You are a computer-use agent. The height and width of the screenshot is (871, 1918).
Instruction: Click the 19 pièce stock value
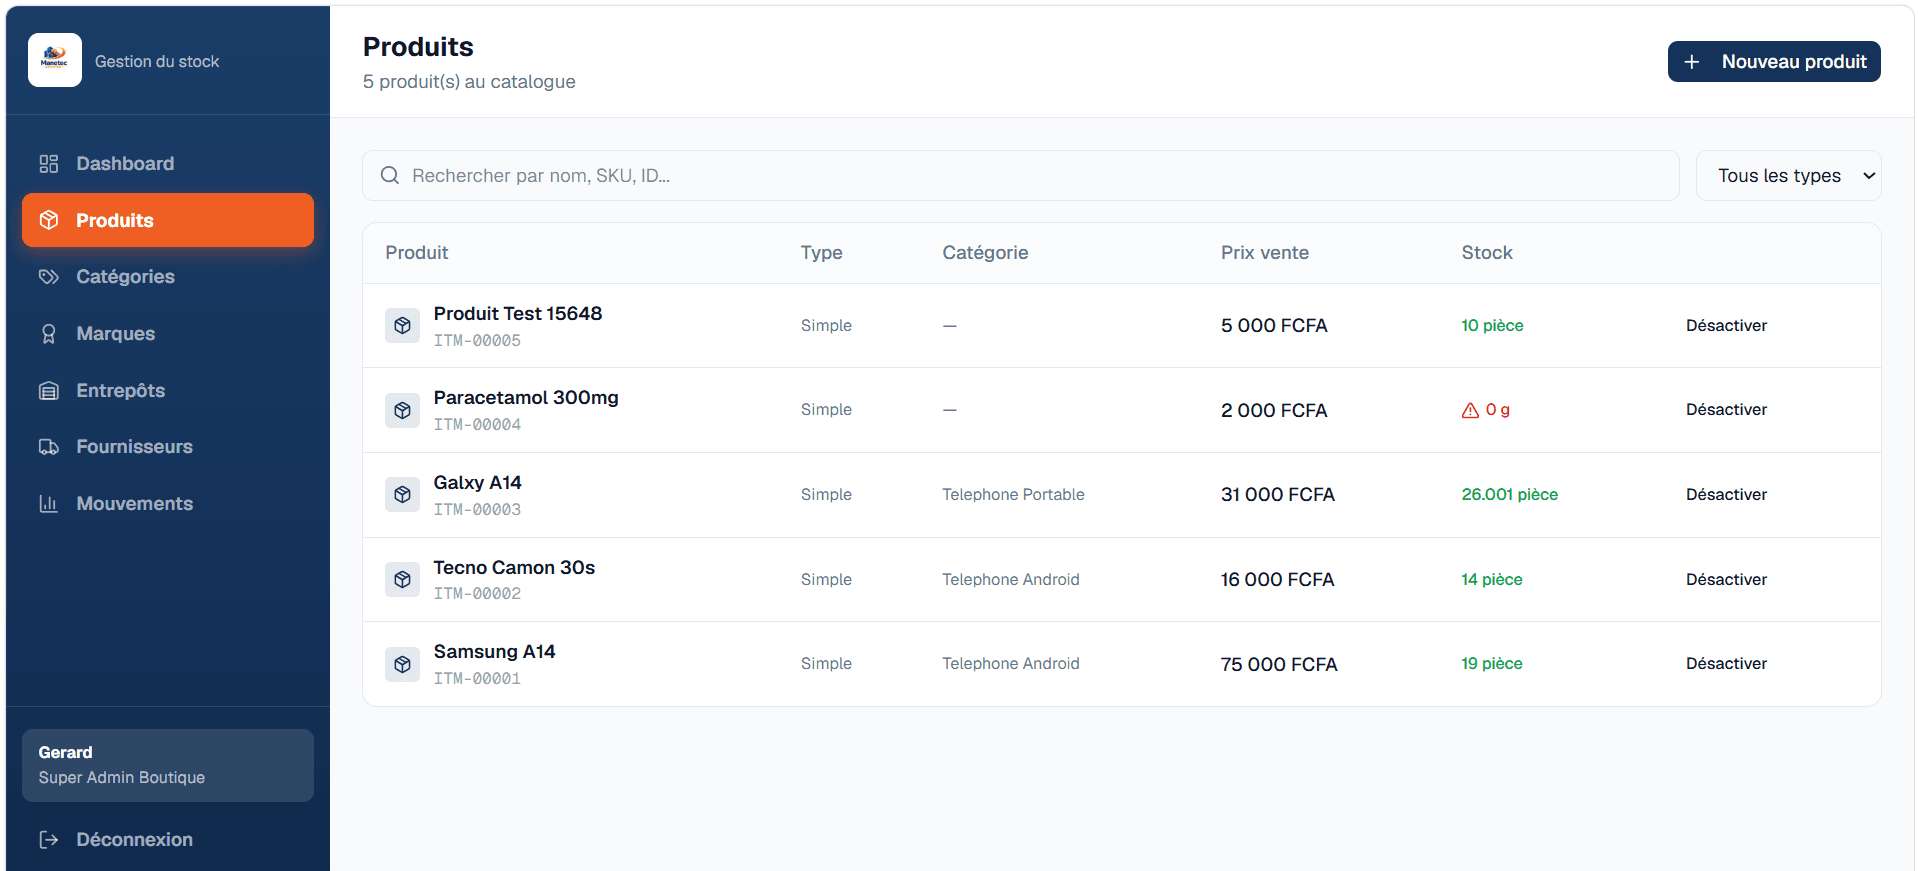1491,664
